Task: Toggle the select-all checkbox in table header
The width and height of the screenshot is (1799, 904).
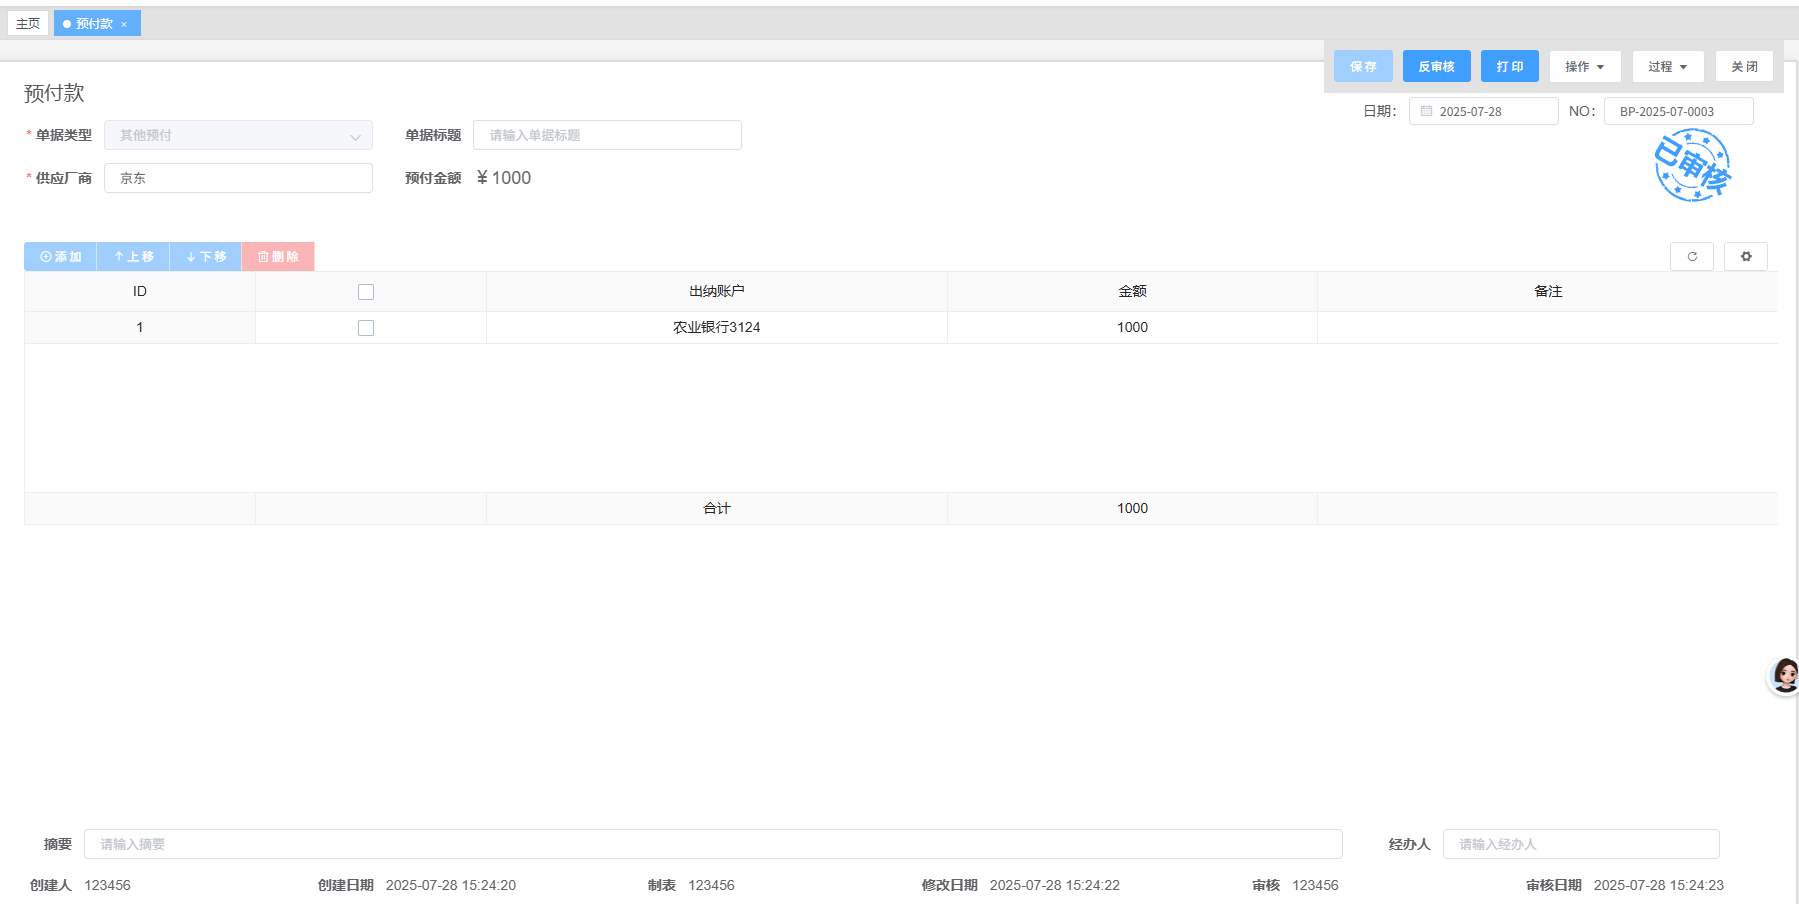Action: click(366, 292)
